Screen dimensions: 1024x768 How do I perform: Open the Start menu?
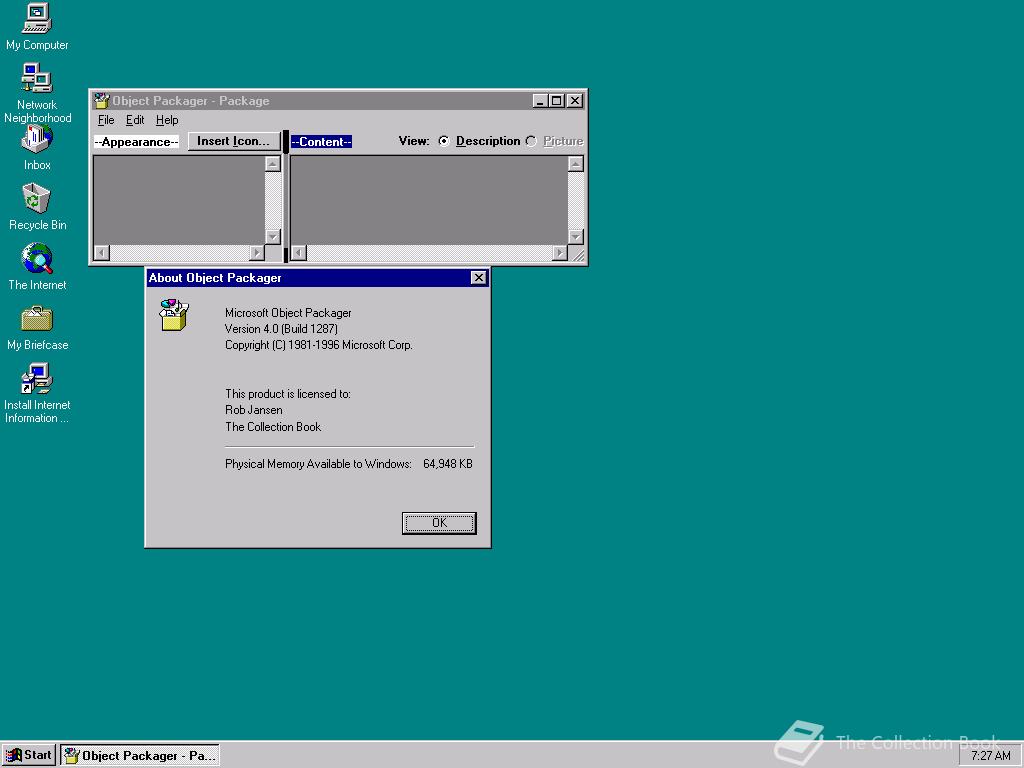[x=29, y=756]
